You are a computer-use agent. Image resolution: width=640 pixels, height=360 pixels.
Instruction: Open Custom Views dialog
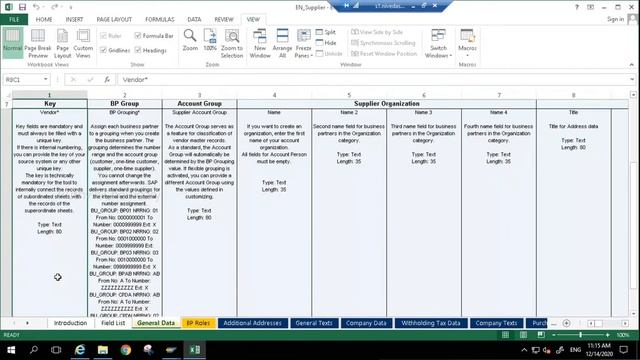[83, 43]
